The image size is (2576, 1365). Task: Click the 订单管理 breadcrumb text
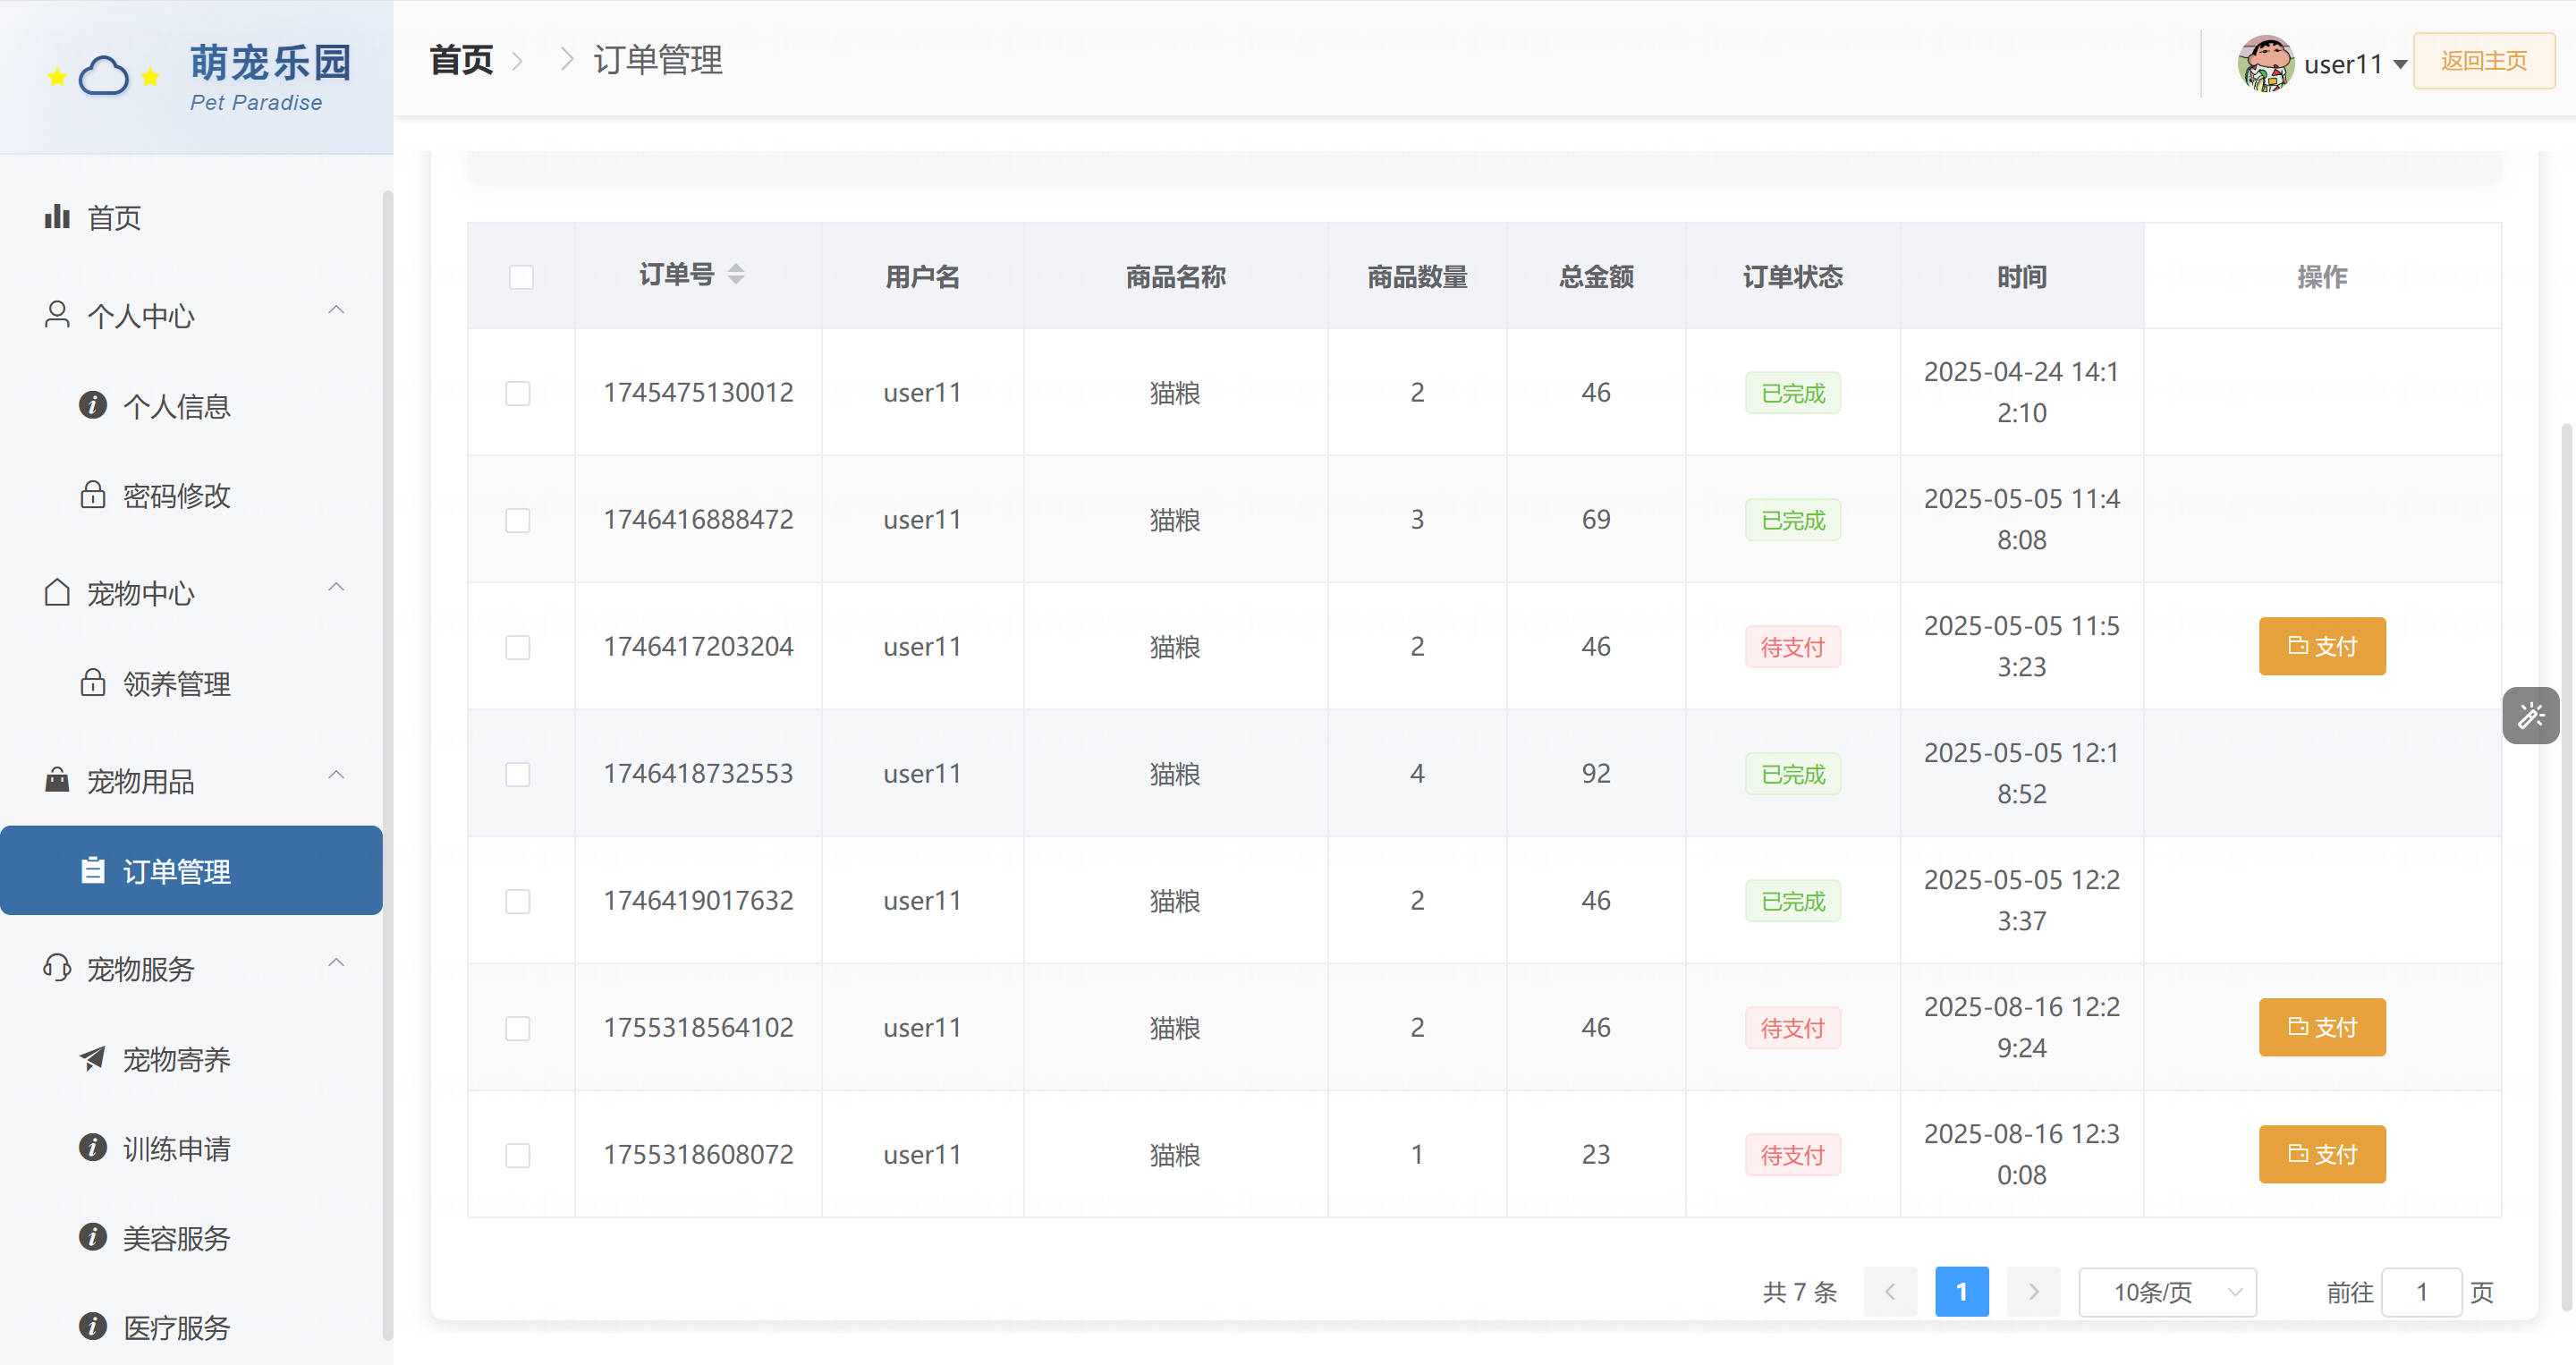coord(658,60)
